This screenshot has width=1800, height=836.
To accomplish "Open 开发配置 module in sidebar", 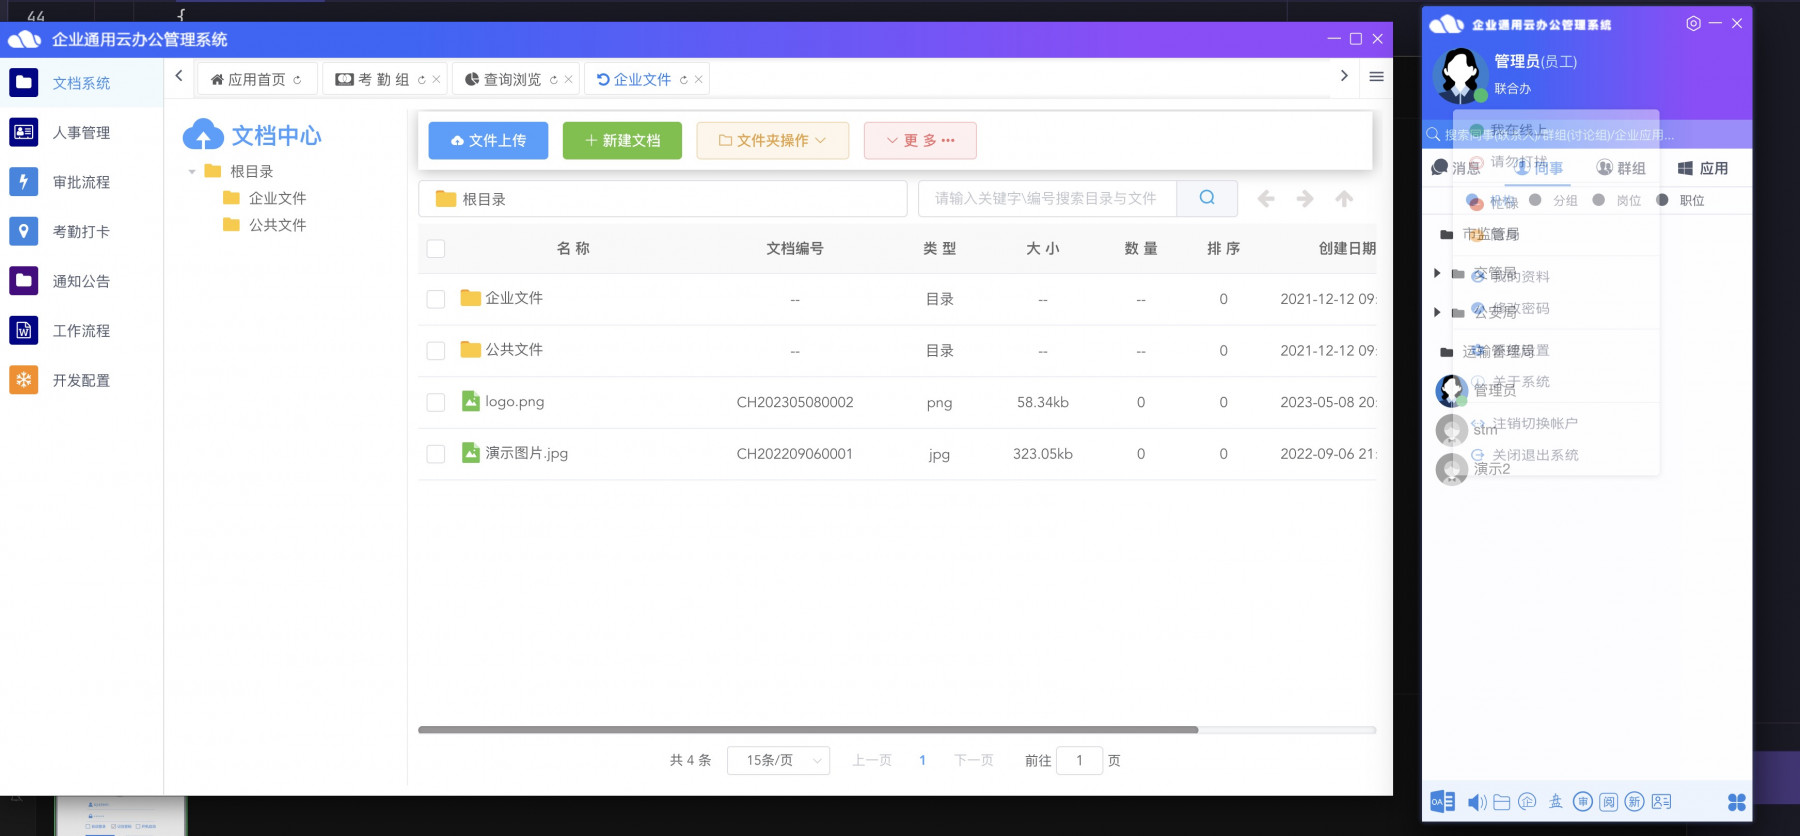I will click(81, 380).
